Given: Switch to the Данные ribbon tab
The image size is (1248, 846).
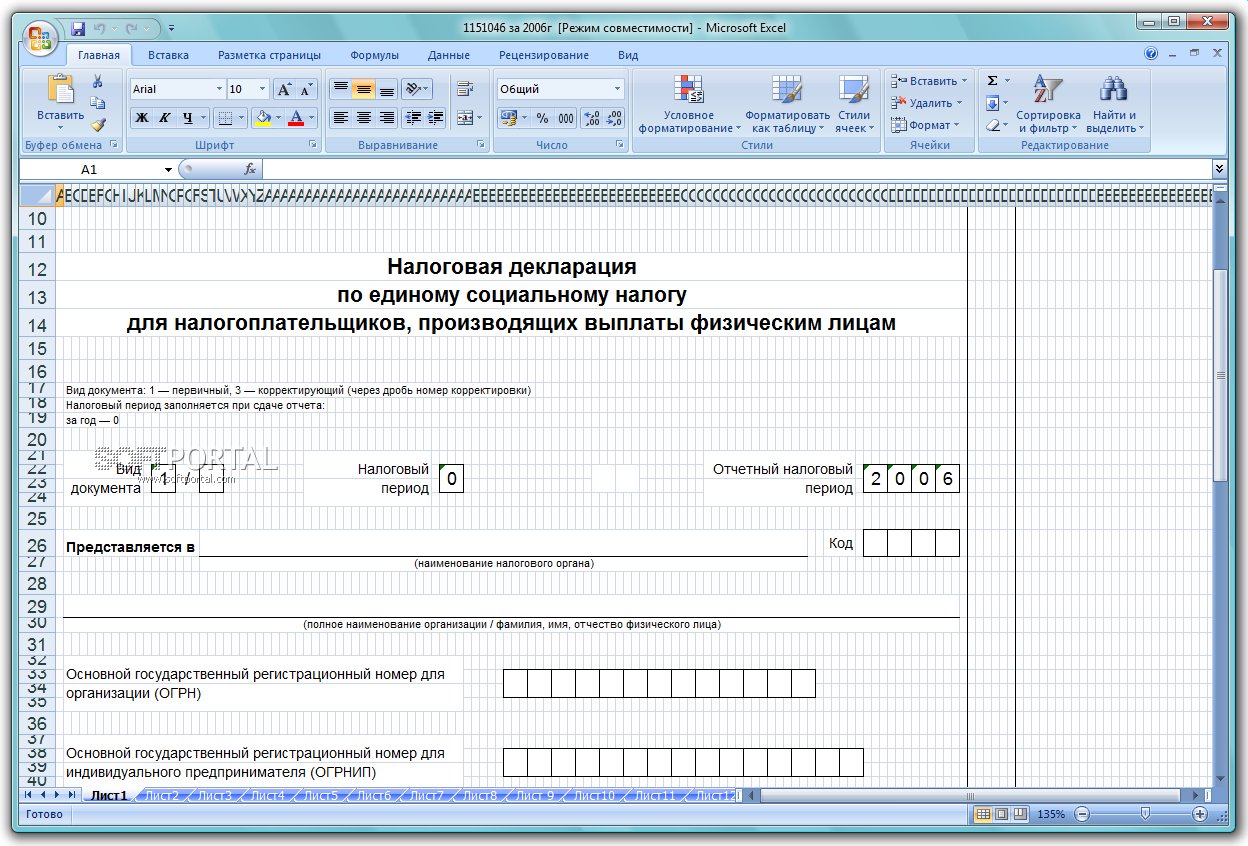Looking at the screenshot, I should pos(448,55).
